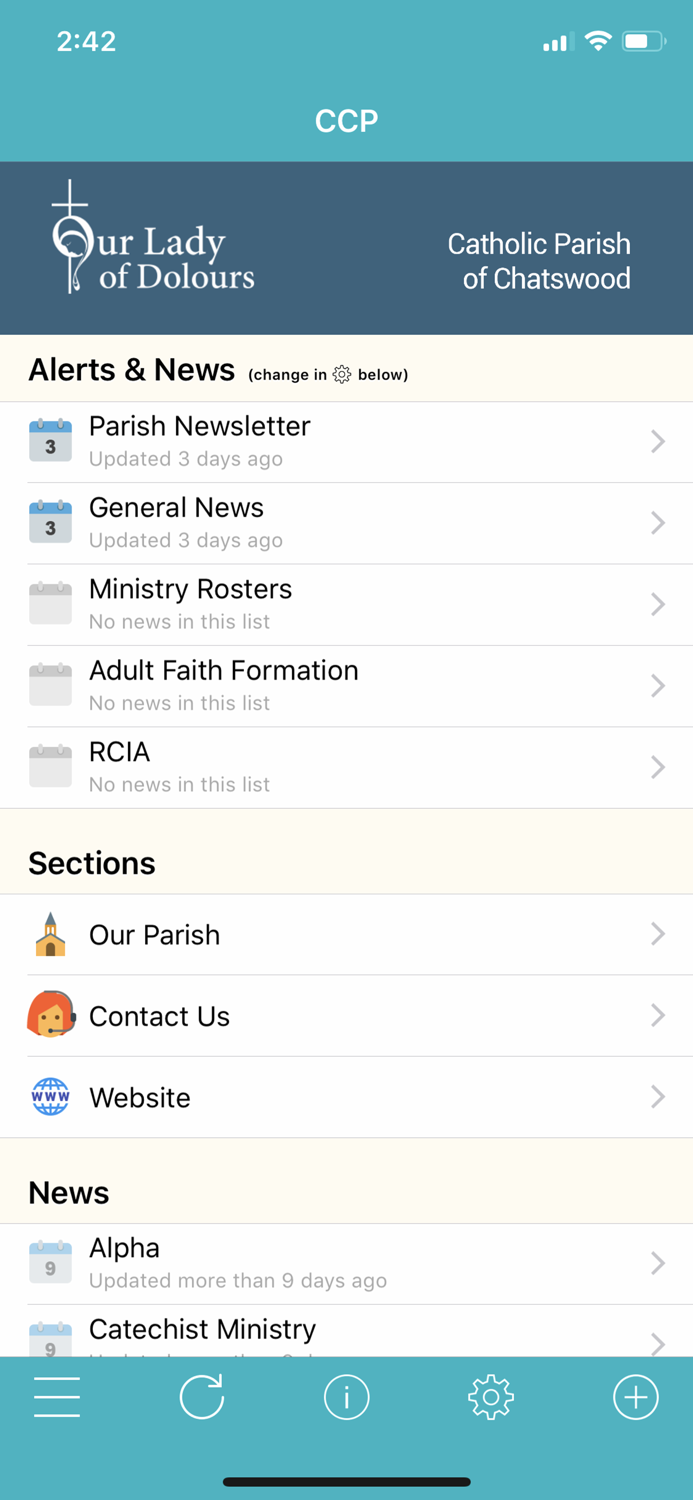Tap the Our Parish church icon

[x=50, y=934]
